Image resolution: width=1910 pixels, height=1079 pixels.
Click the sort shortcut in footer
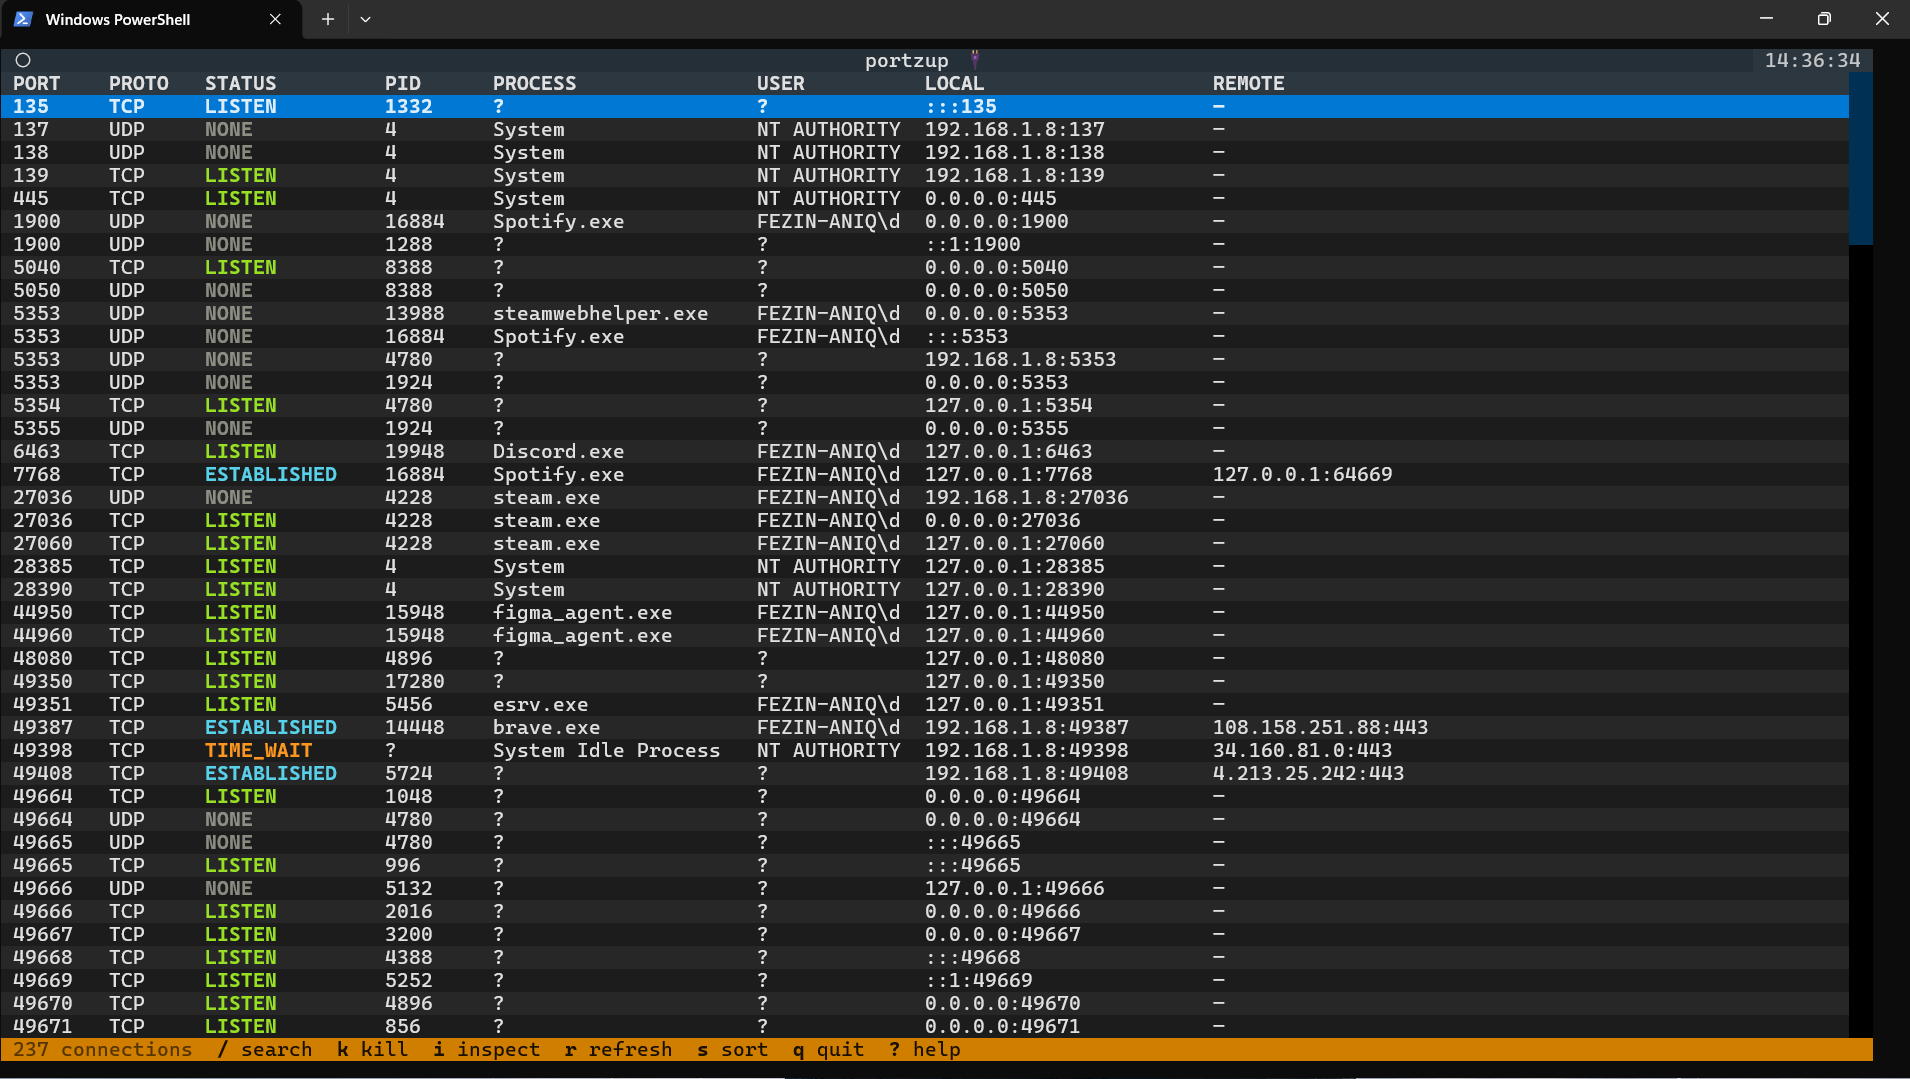732,1050
